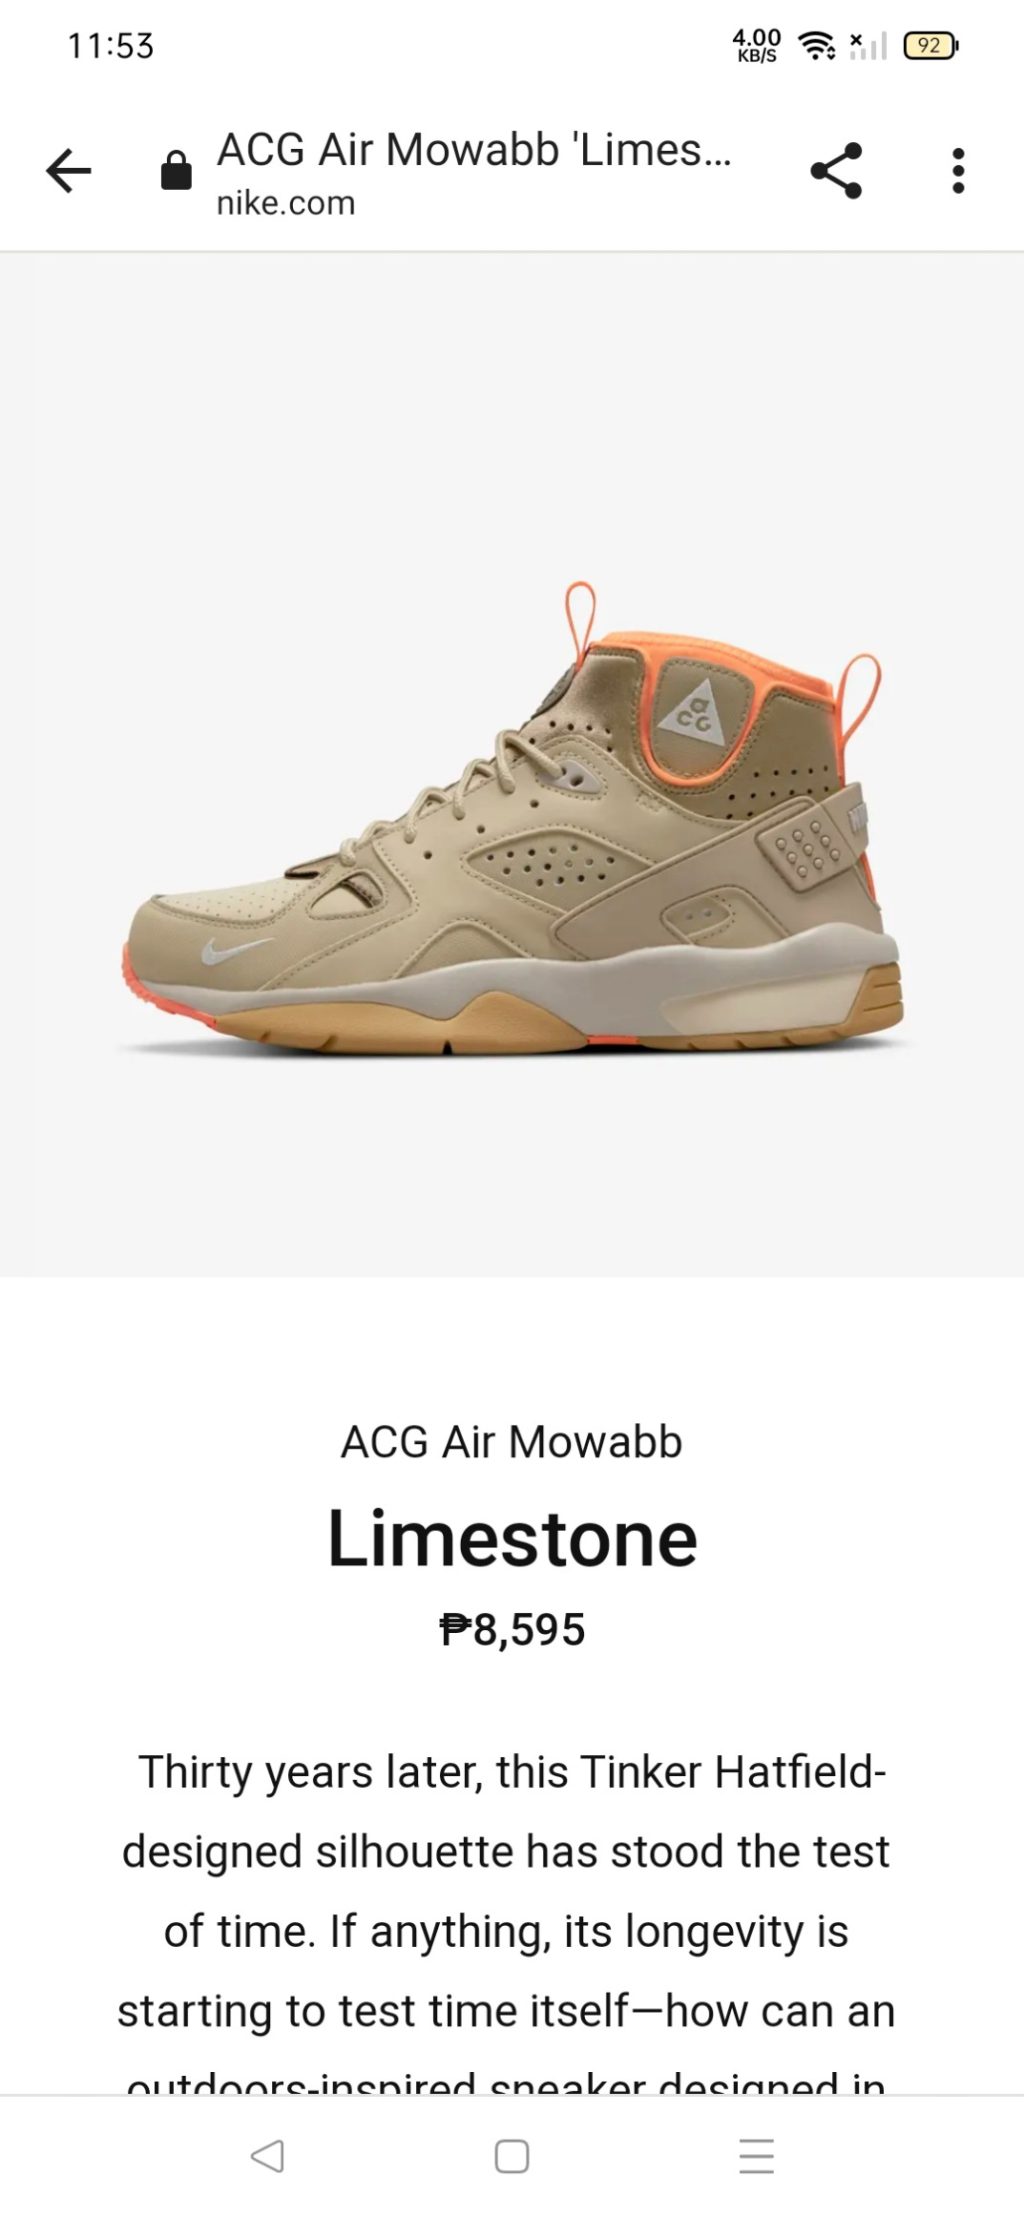
Task: Tap the nike.com domain text
Action: tap(286, 203)
